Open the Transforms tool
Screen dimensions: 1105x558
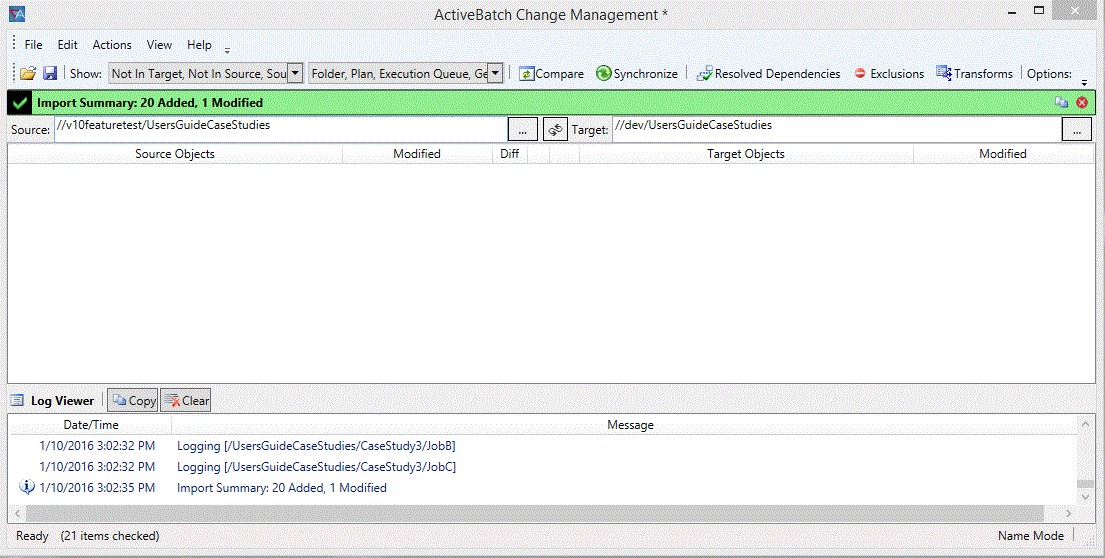pos(974,73)
